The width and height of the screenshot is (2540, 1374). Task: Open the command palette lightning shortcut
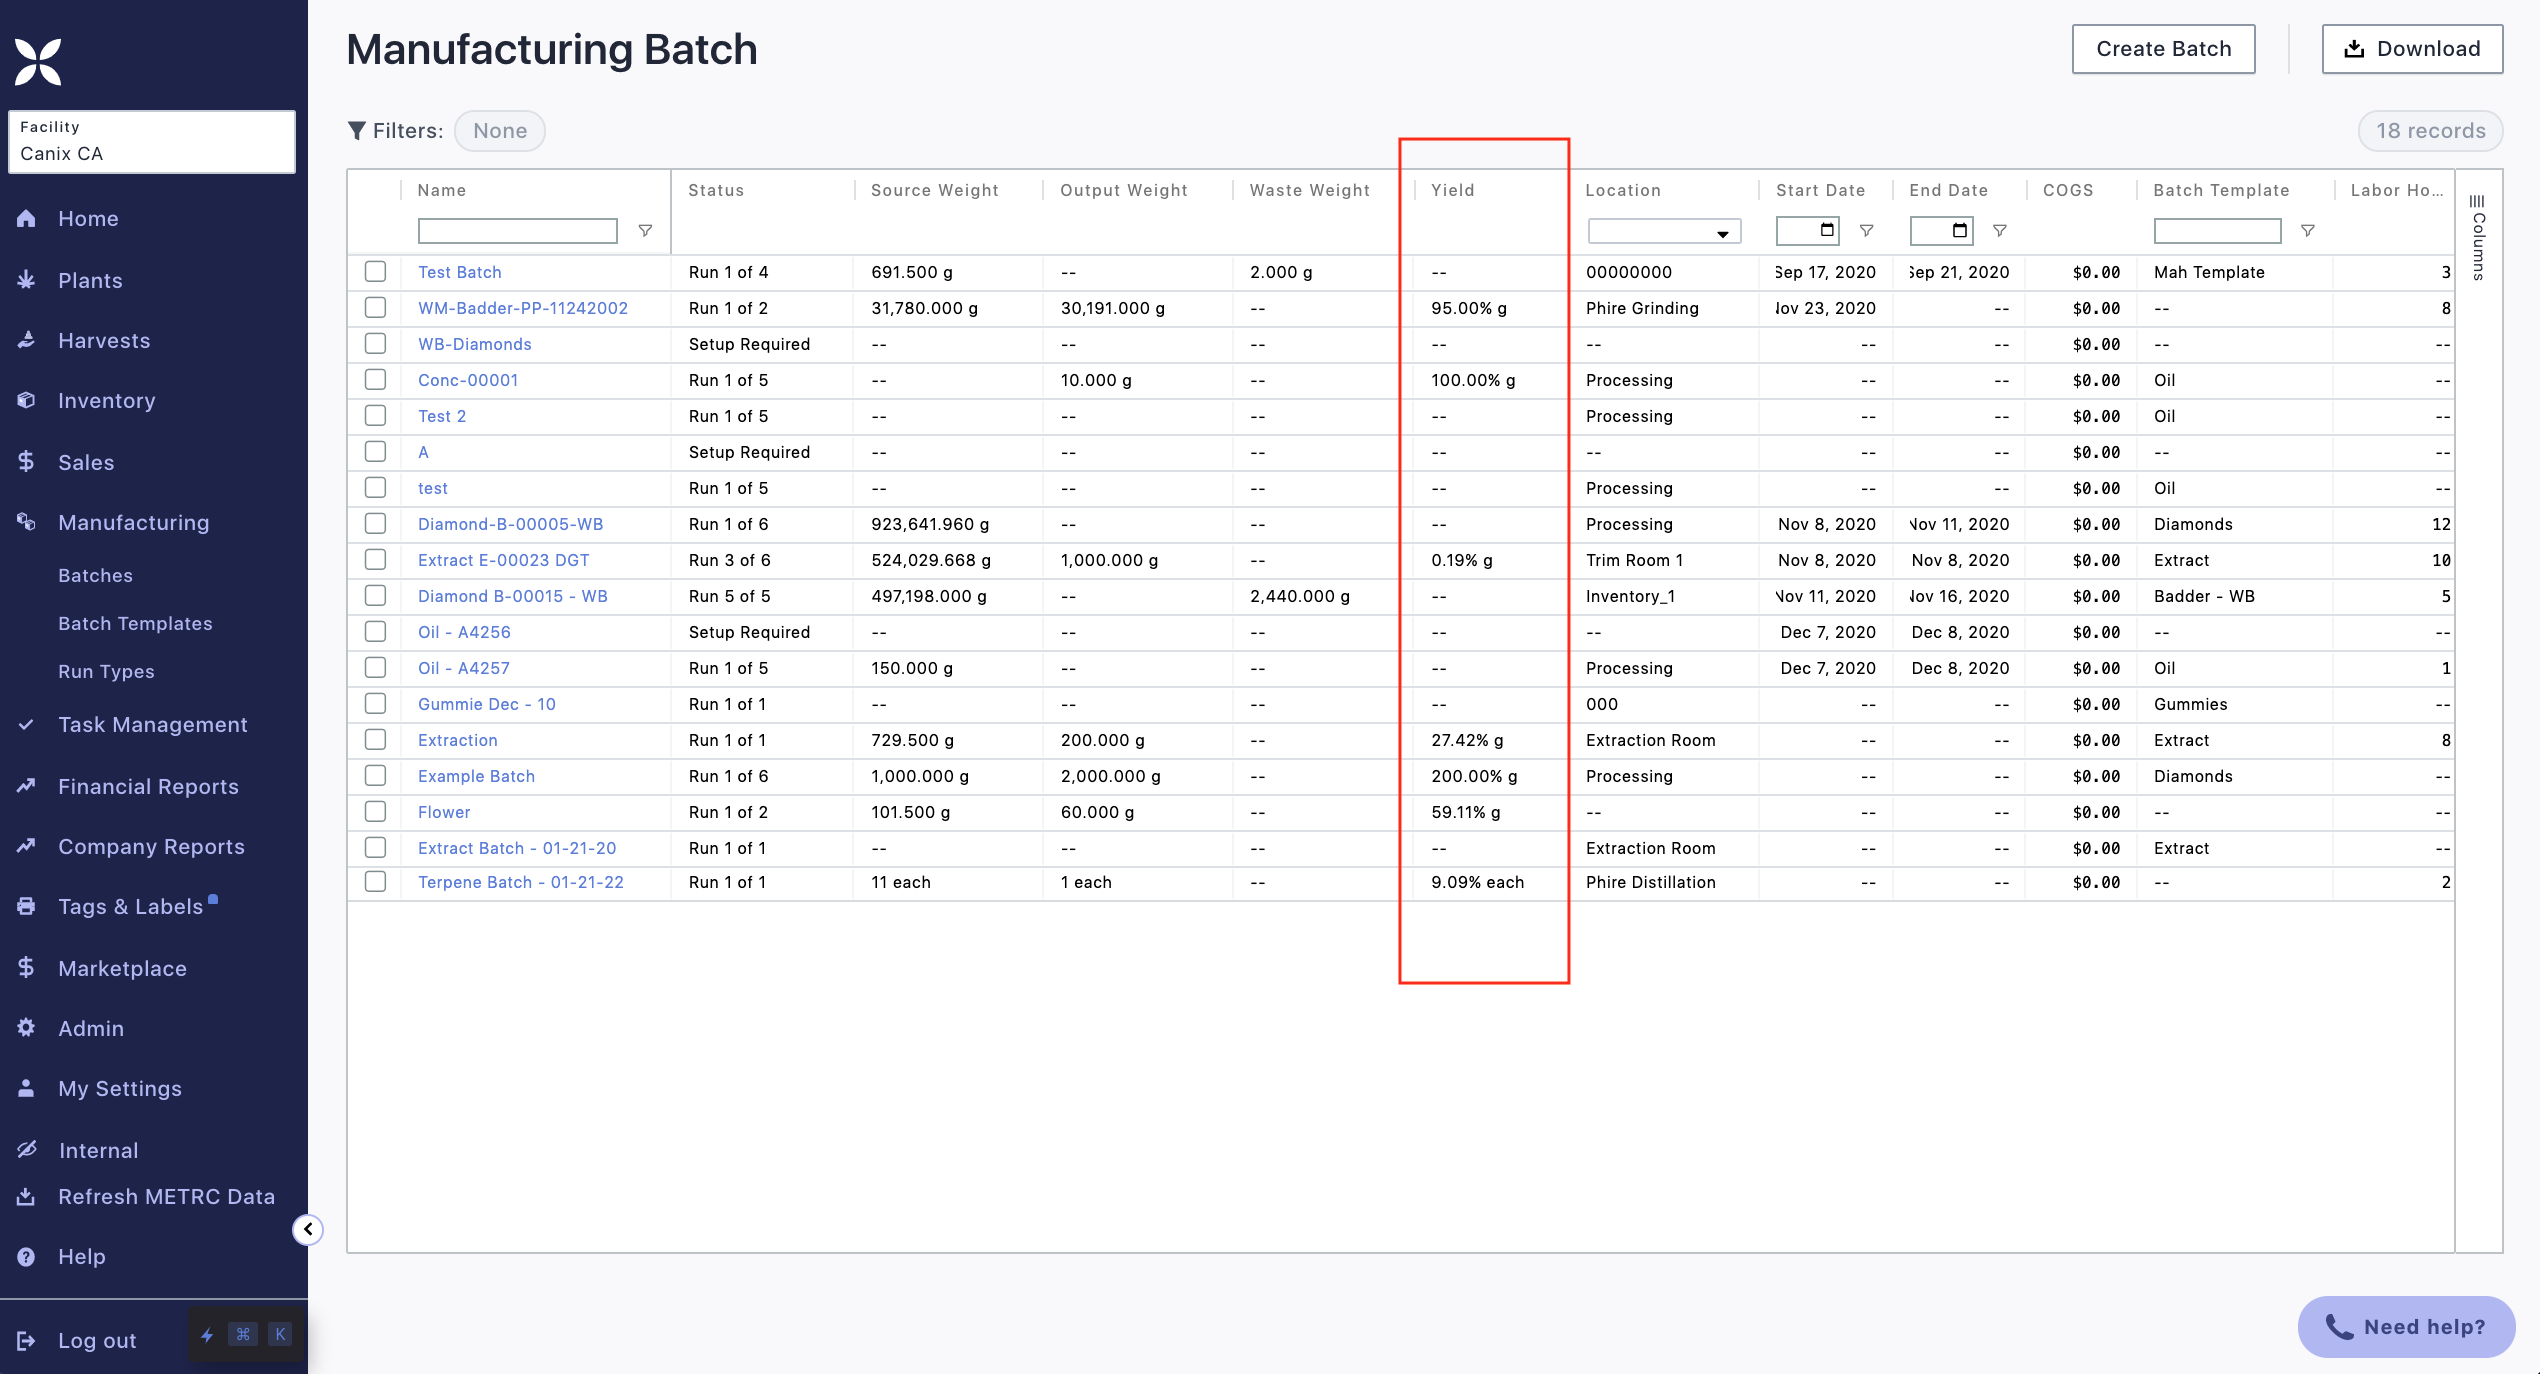tap(207, 1335)
